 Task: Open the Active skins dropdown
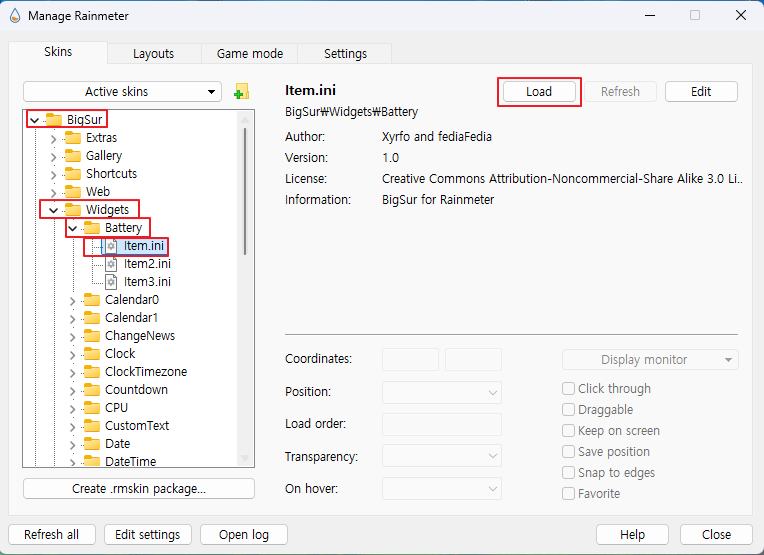[x=122, y=92]
